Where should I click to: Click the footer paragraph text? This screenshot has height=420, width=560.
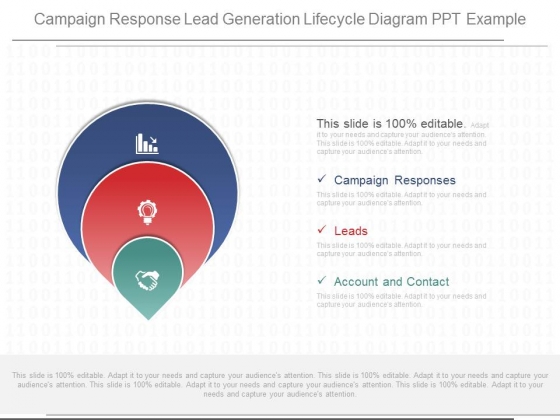[x=280, y=385]
